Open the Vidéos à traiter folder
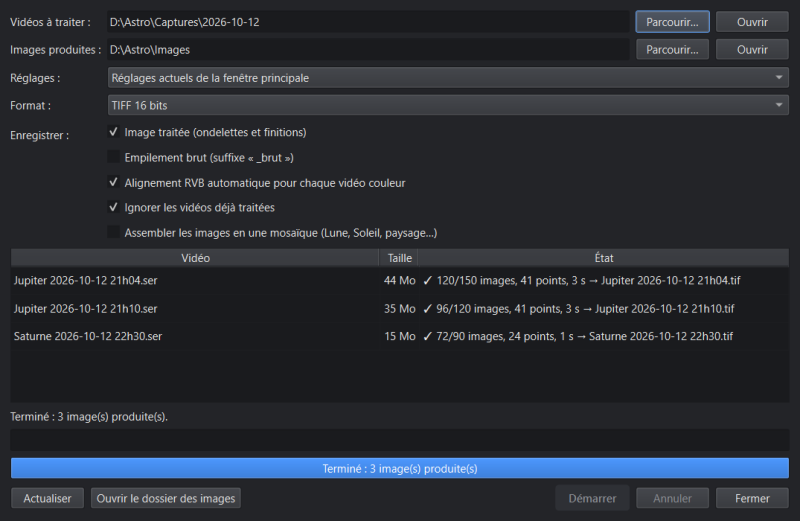The image size is (800, 521). pos(752,22)
